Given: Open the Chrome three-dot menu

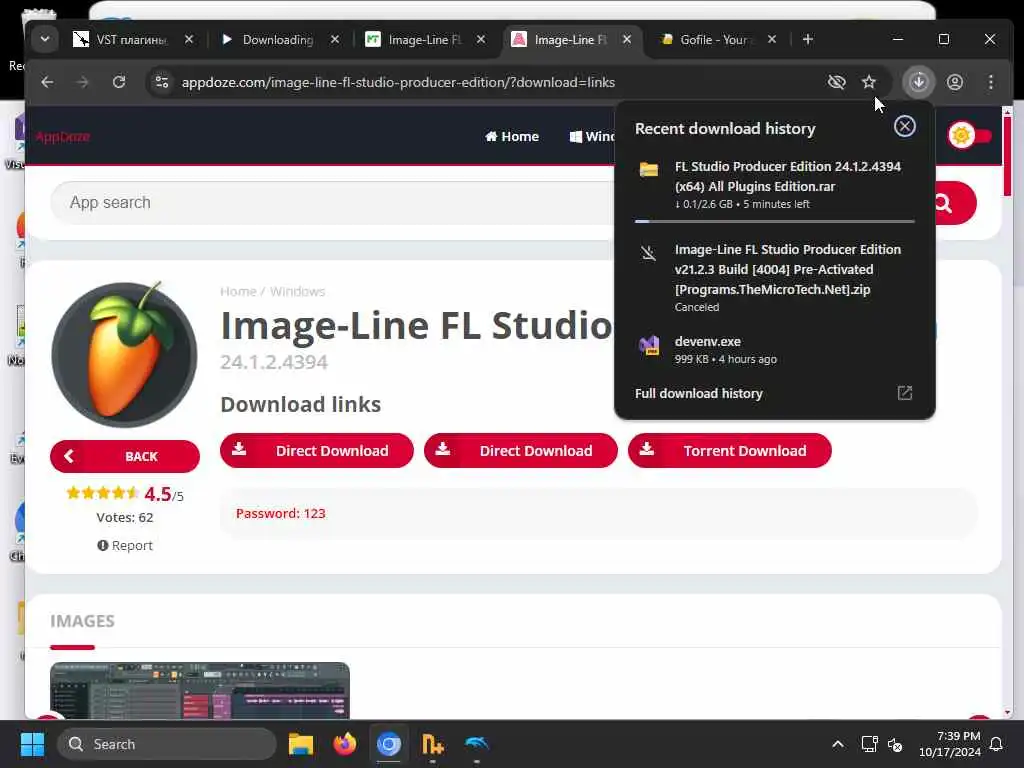Looking at the screenshot, I should click(991, 82).
